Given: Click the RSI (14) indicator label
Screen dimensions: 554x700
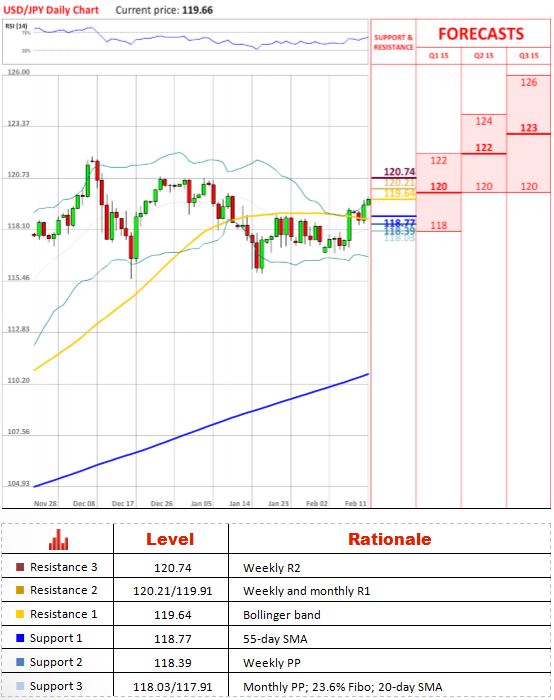Looking at the screenshot, I should click(16, 26).
